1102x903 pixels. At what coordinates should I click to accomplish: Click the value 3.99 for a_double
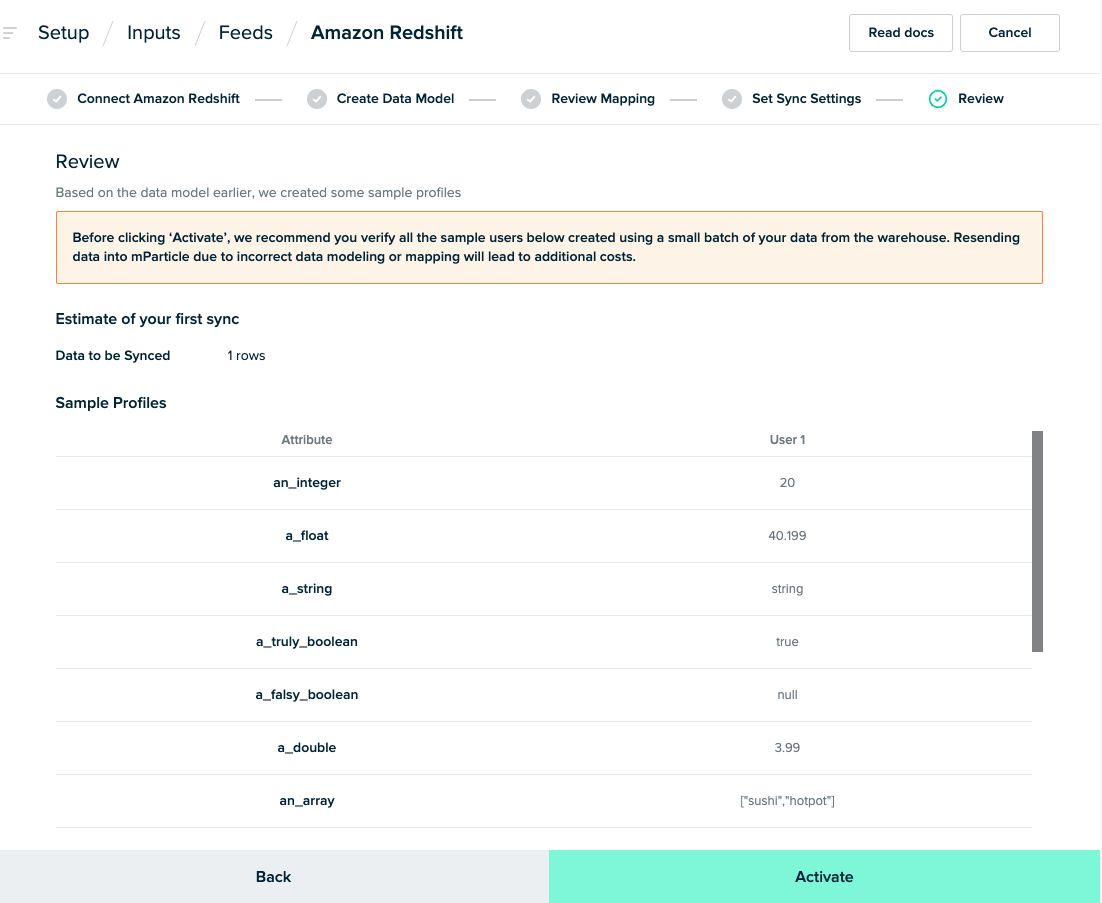787,748
